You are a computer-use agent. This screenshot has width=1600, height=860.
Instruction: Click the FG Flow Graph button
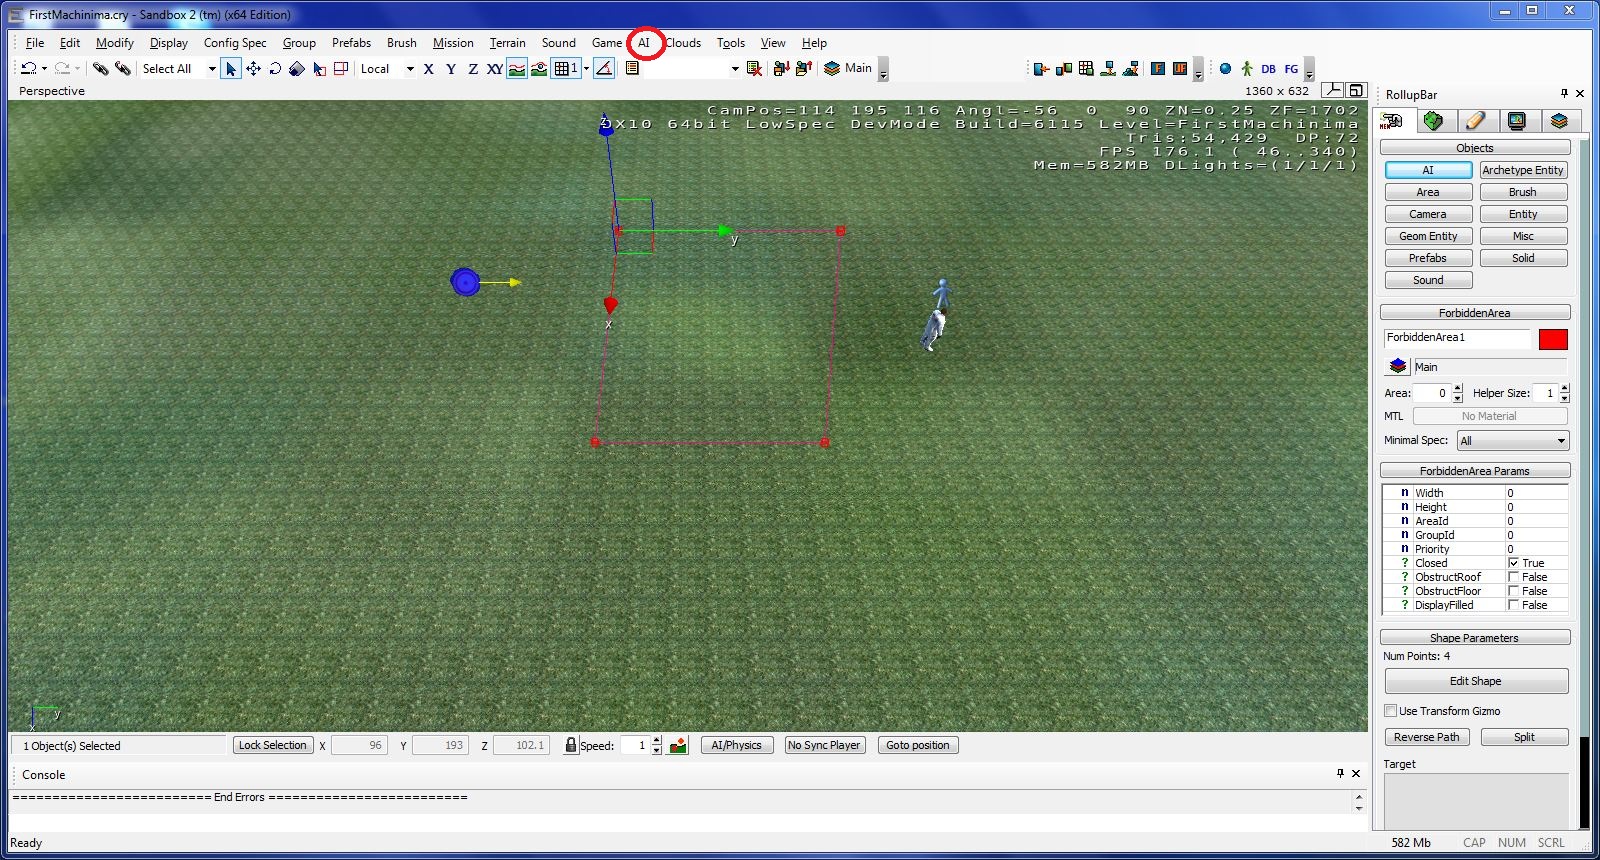click(1291, 68)
